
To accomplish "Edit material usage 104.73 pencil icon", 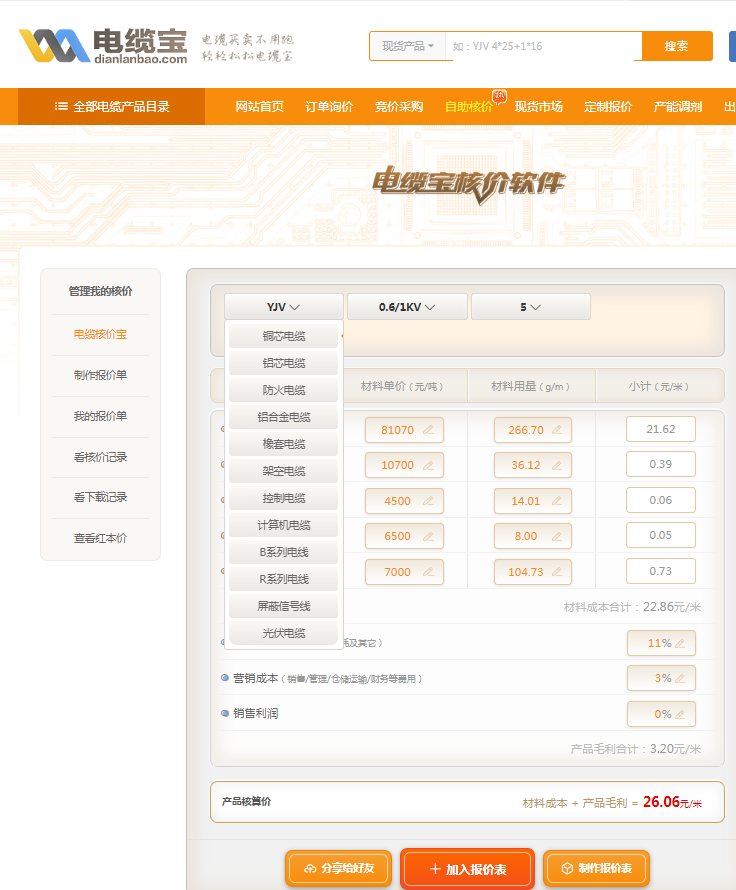I will (x=557, y=572).
